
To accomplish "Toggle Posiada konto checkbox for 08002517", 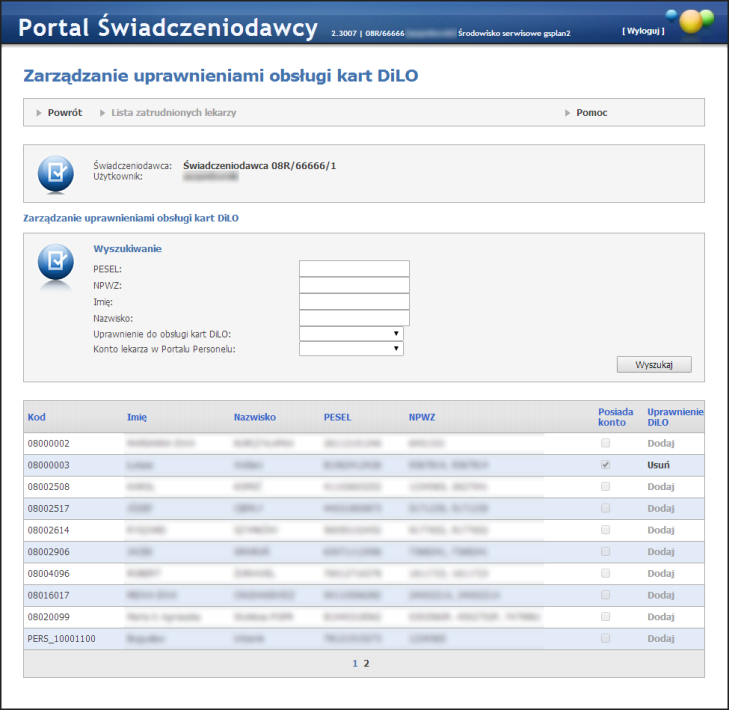I will 605,508.
